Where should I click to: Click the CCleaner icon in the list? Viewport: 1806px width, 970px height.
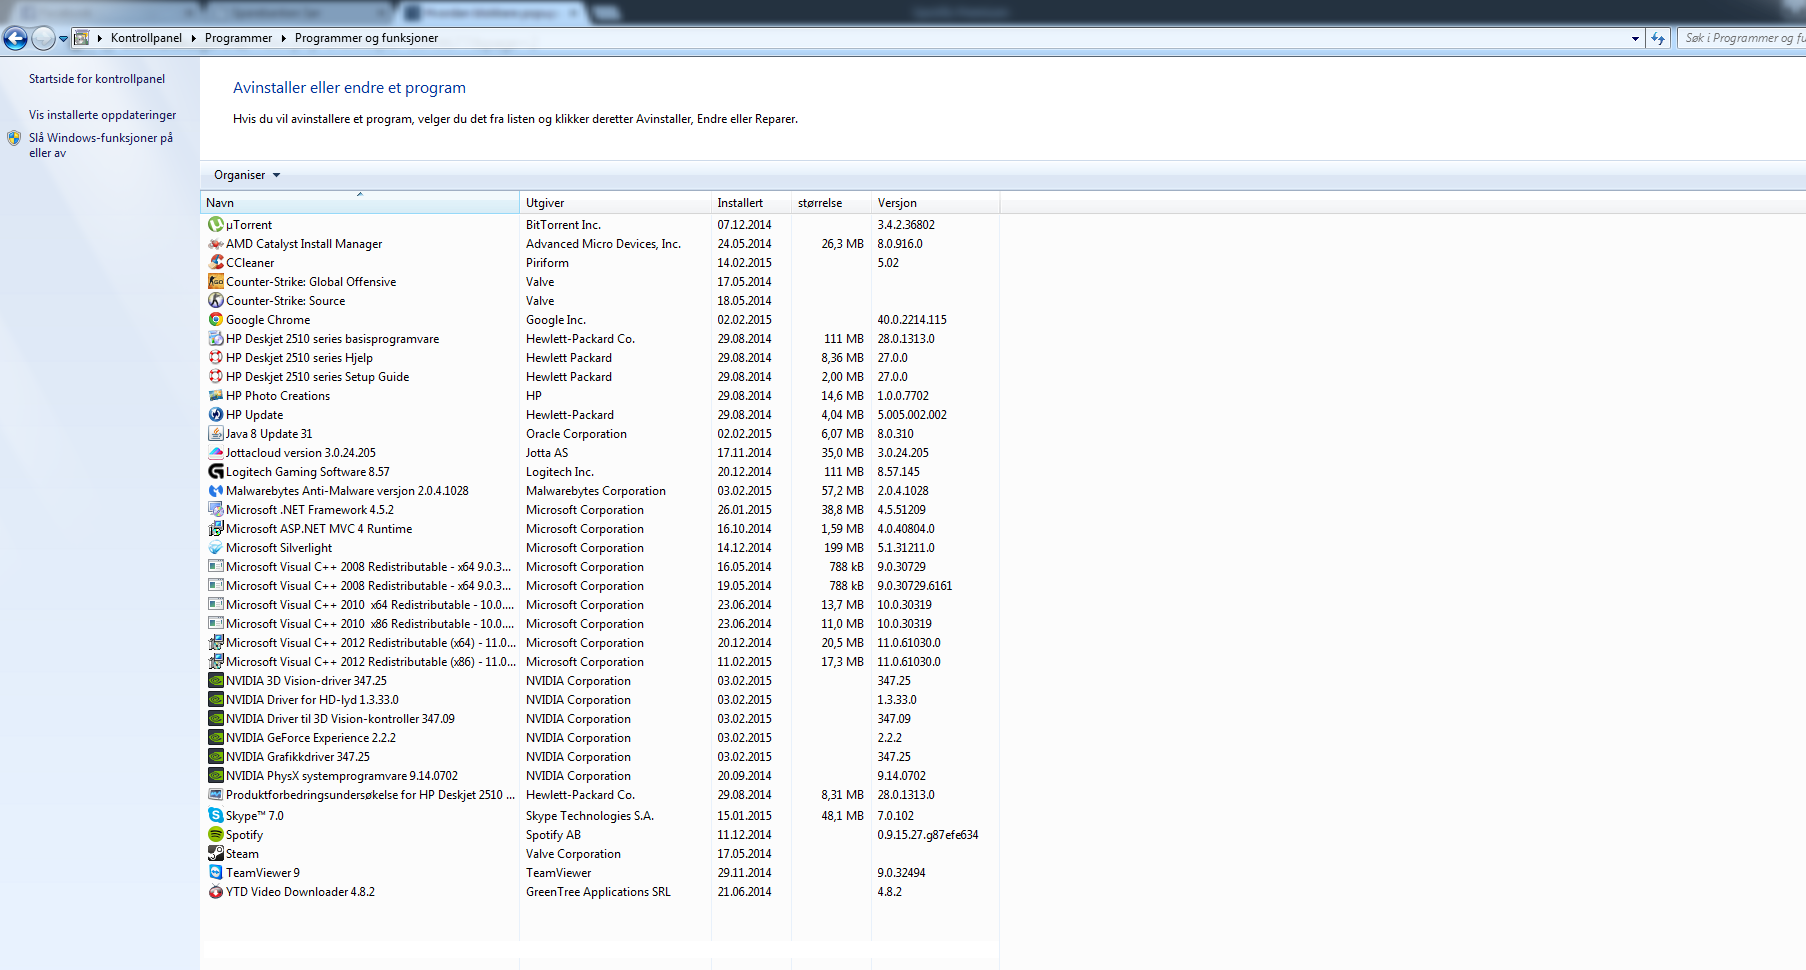coord(215,263)
